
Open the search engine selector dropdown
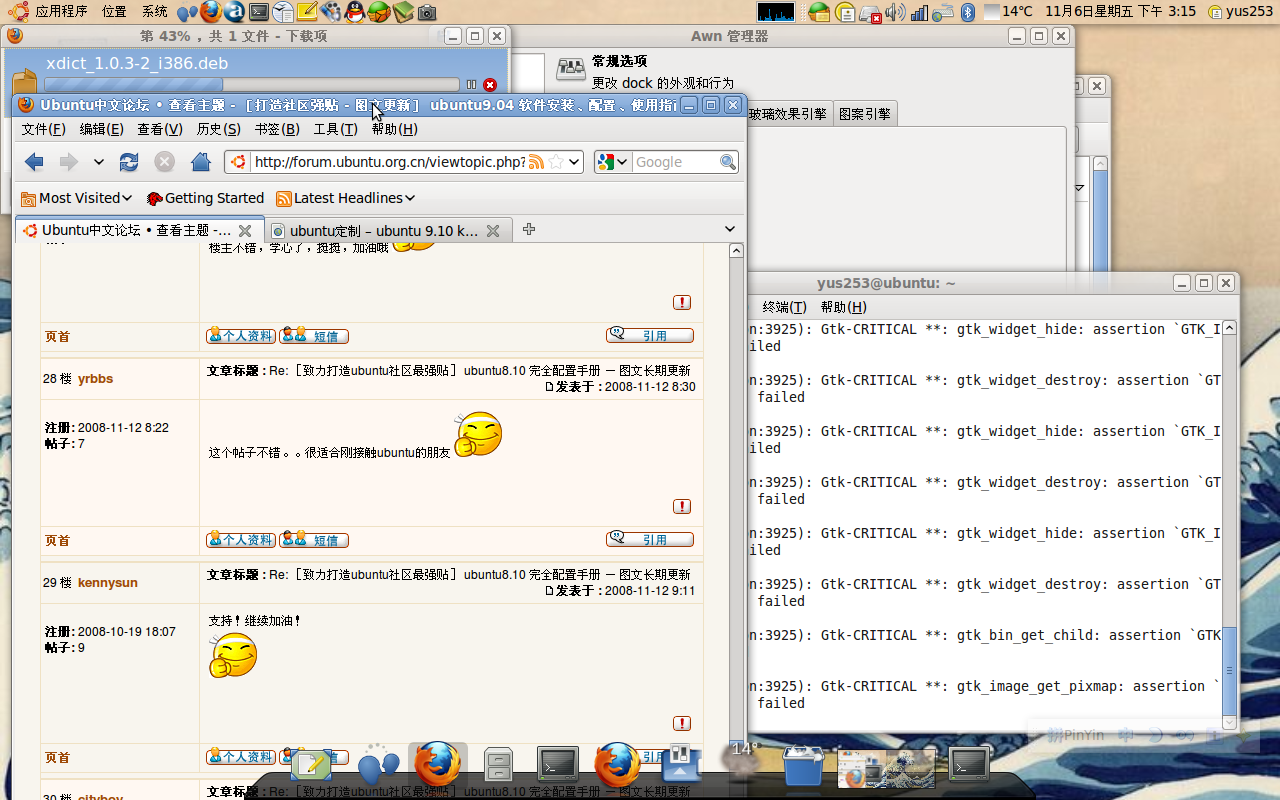[x=612, y=162]
